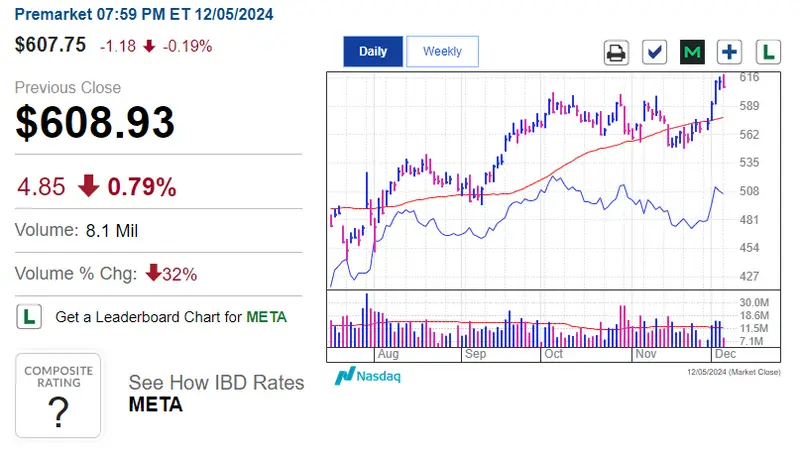Click the Sep label on time axis
Viewport: 800px width, 457px height.
pyautogui.click(x=476, y=354)
